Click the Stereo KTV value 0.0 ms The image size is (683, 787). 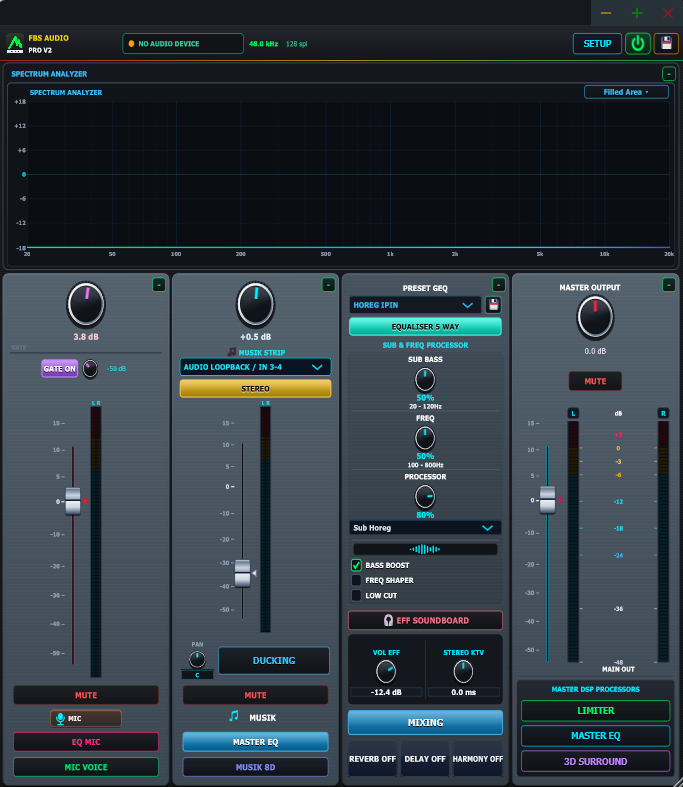pos(463,692)
